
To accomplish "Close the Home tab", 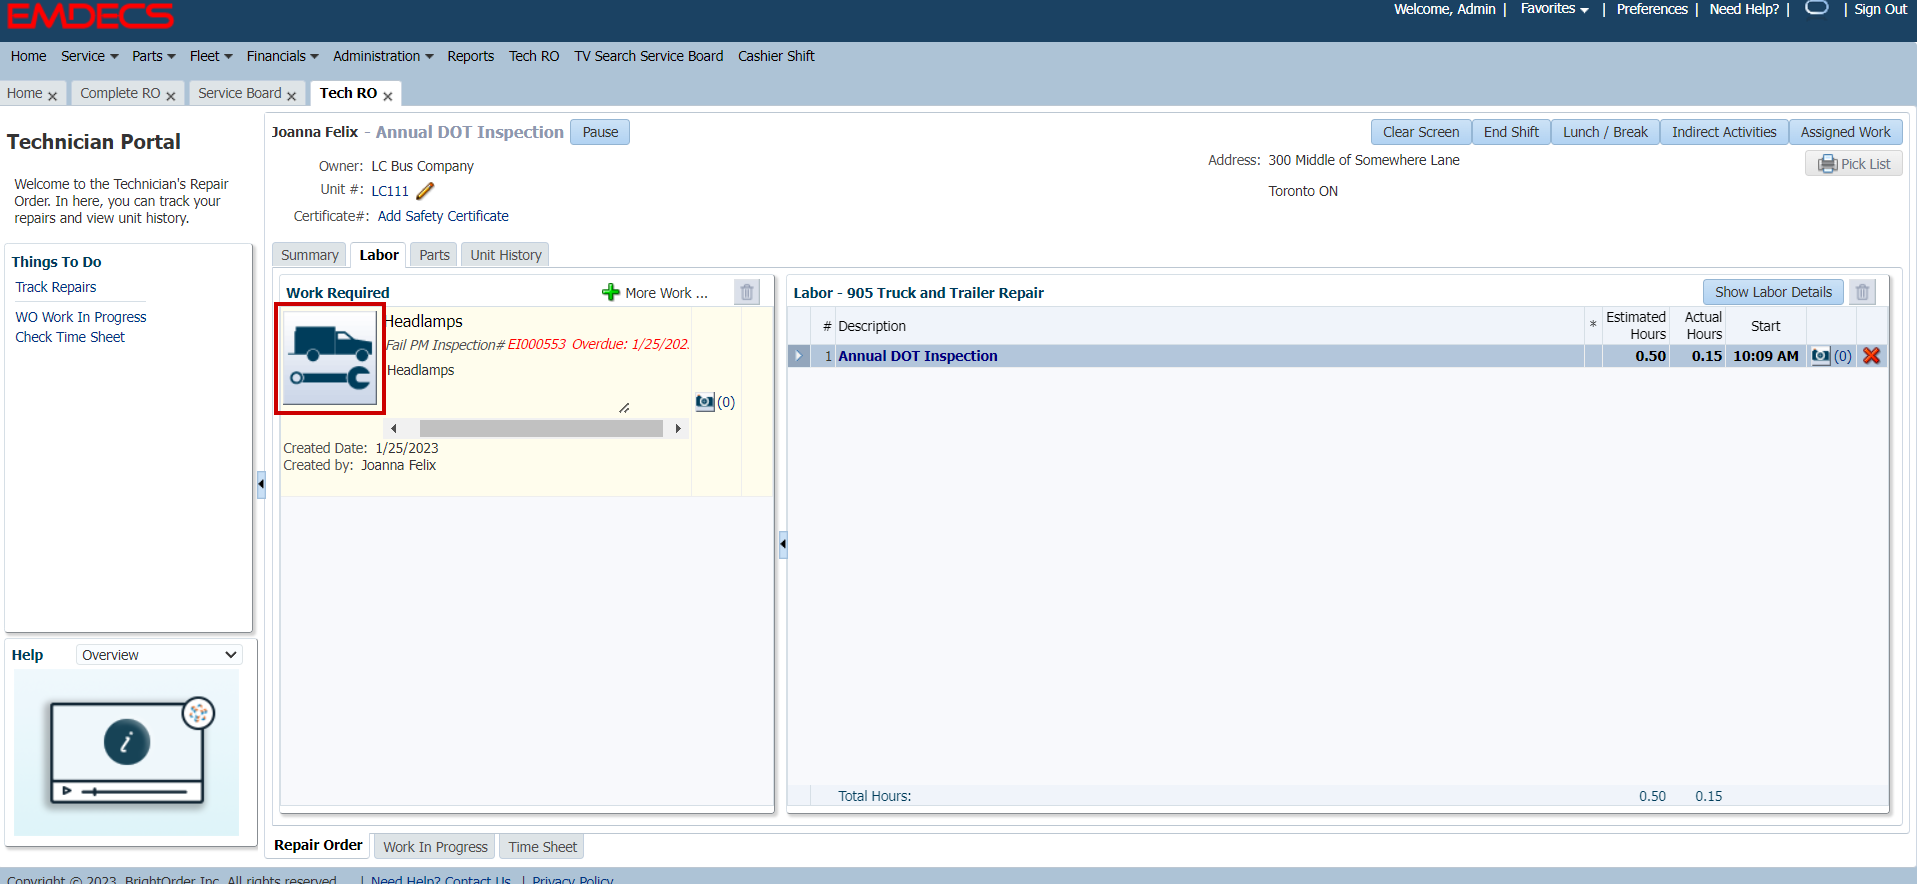I will click(x=53, y=96).
